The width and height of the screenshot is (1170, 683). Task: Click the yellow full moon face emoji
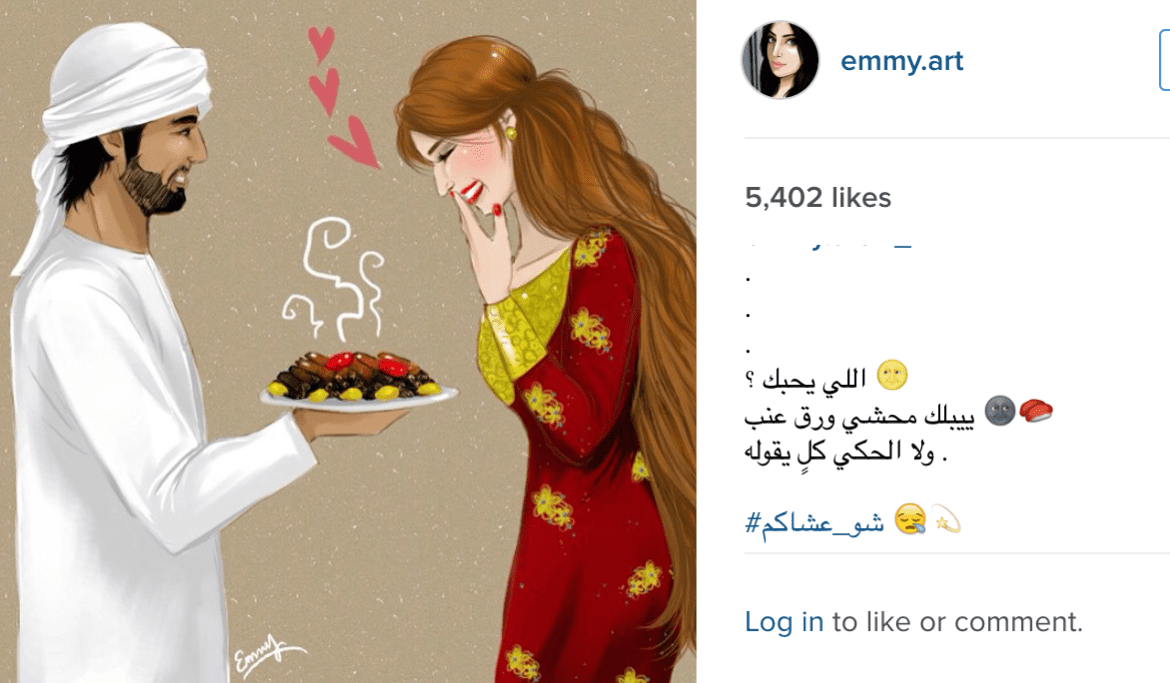892,375
